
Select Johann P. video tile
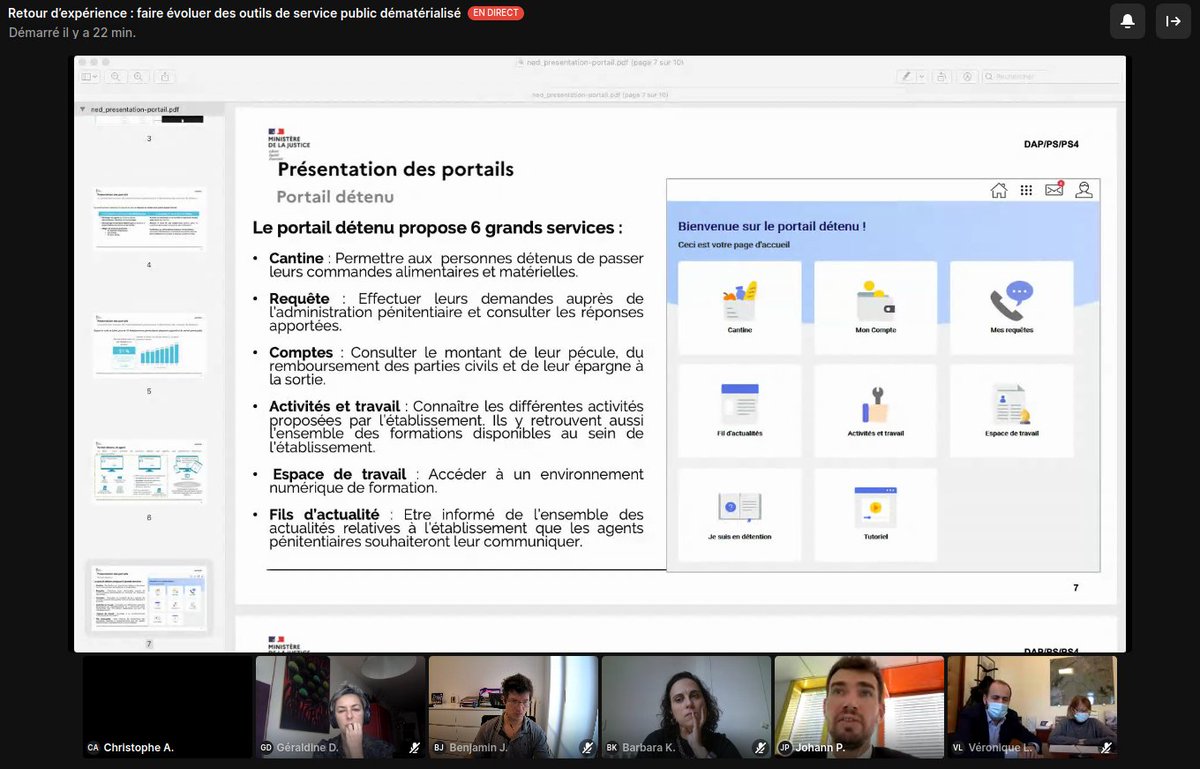pos(859,707)
